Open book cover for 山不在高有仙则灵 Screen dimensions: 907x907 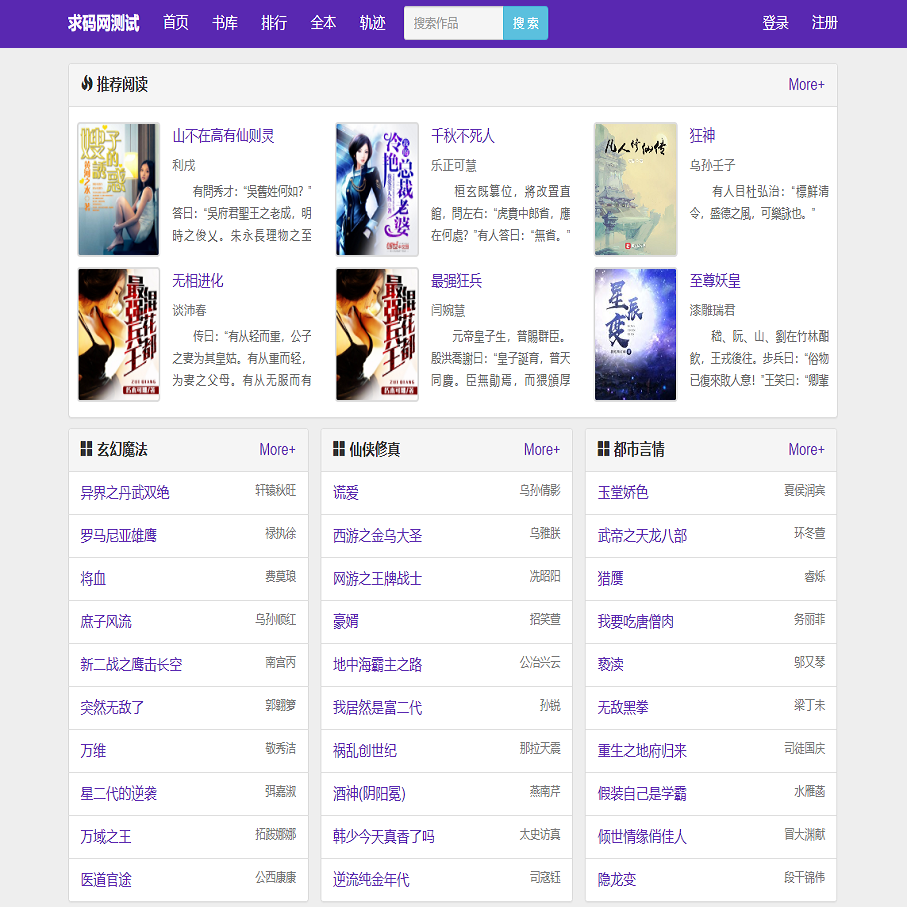click(118, 190)
